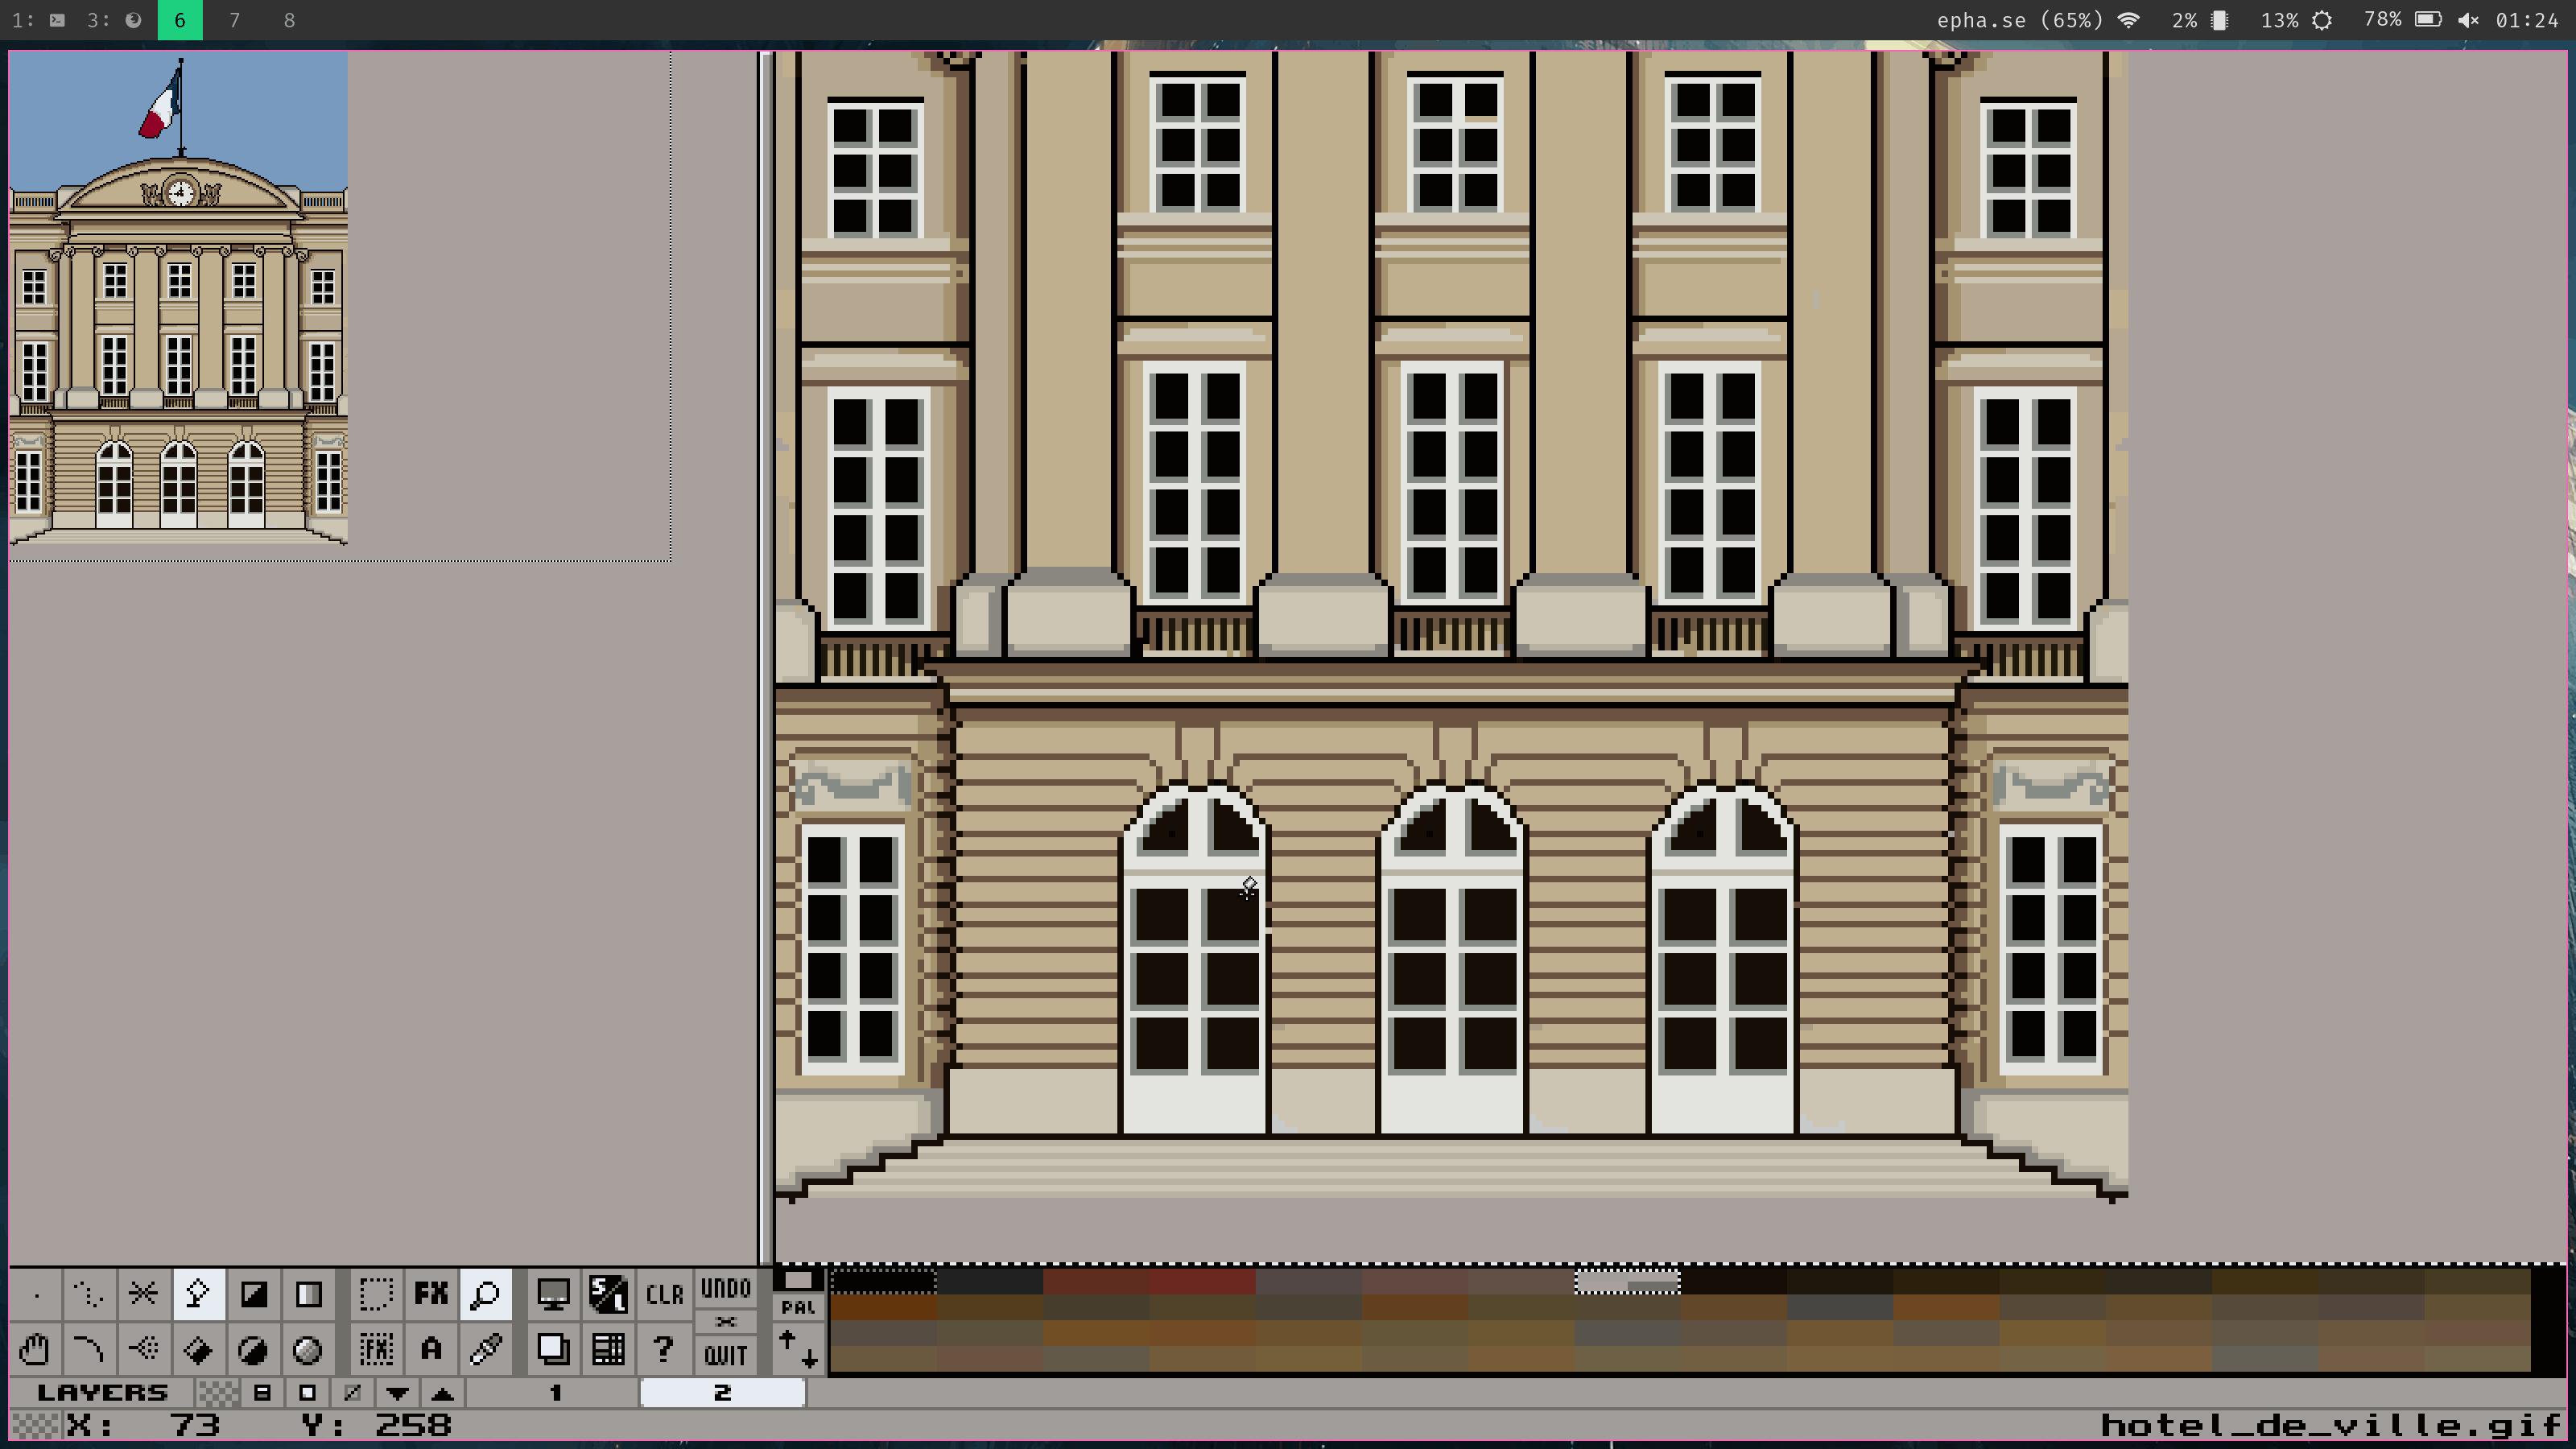This screenshot has height=1449, width=2576.
Task: Select the Text tool (A icon)
Action: pyautogui.click(x=431, y=1350)
